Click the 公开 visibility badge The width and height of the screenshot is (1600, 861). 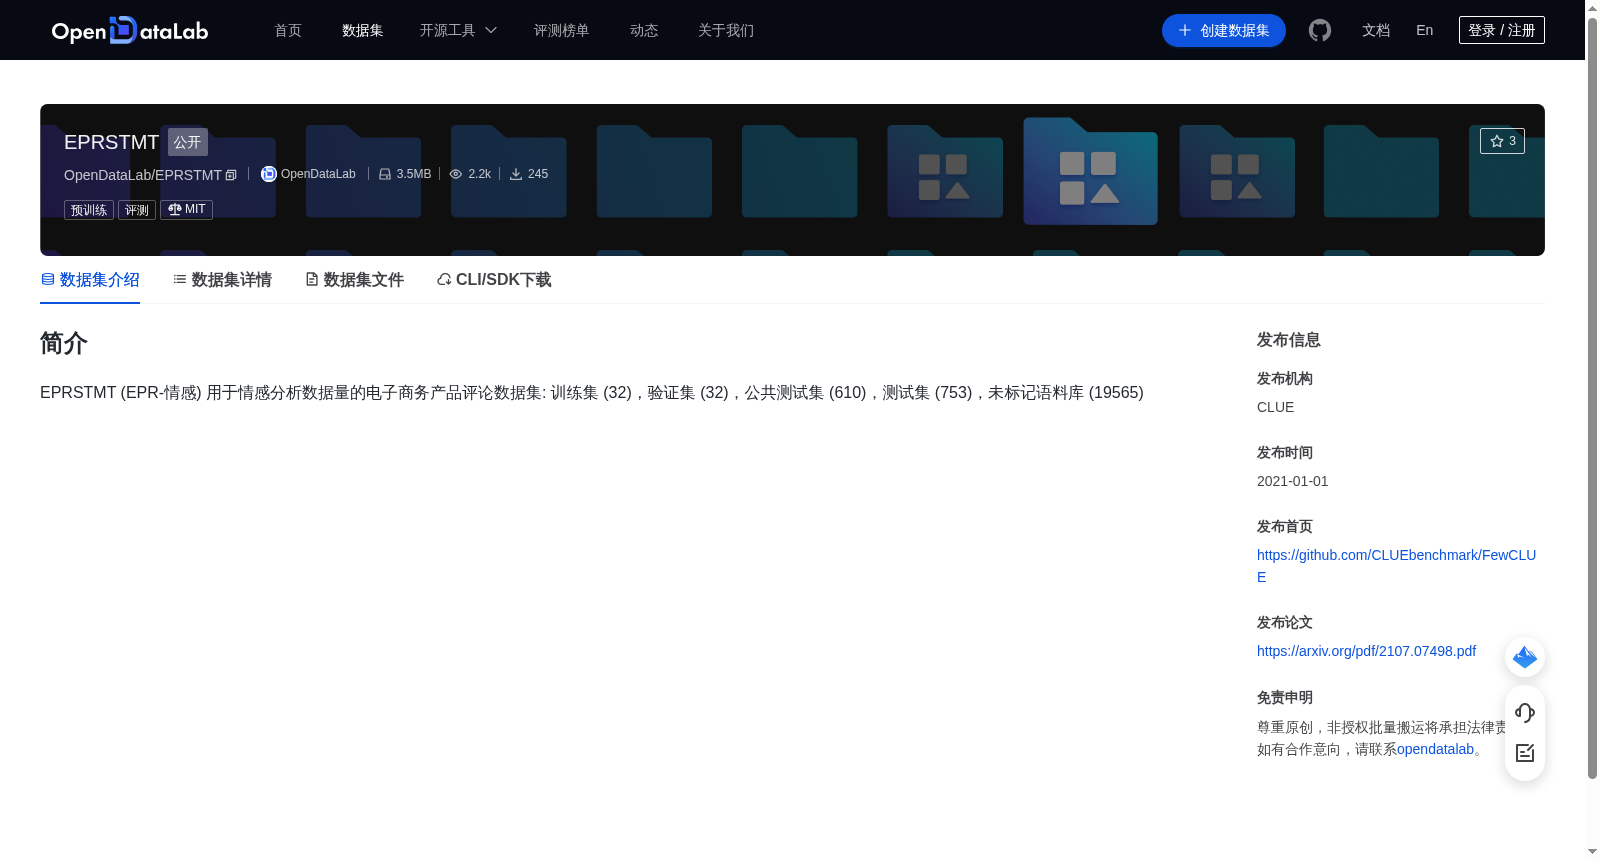click(187, 142)
